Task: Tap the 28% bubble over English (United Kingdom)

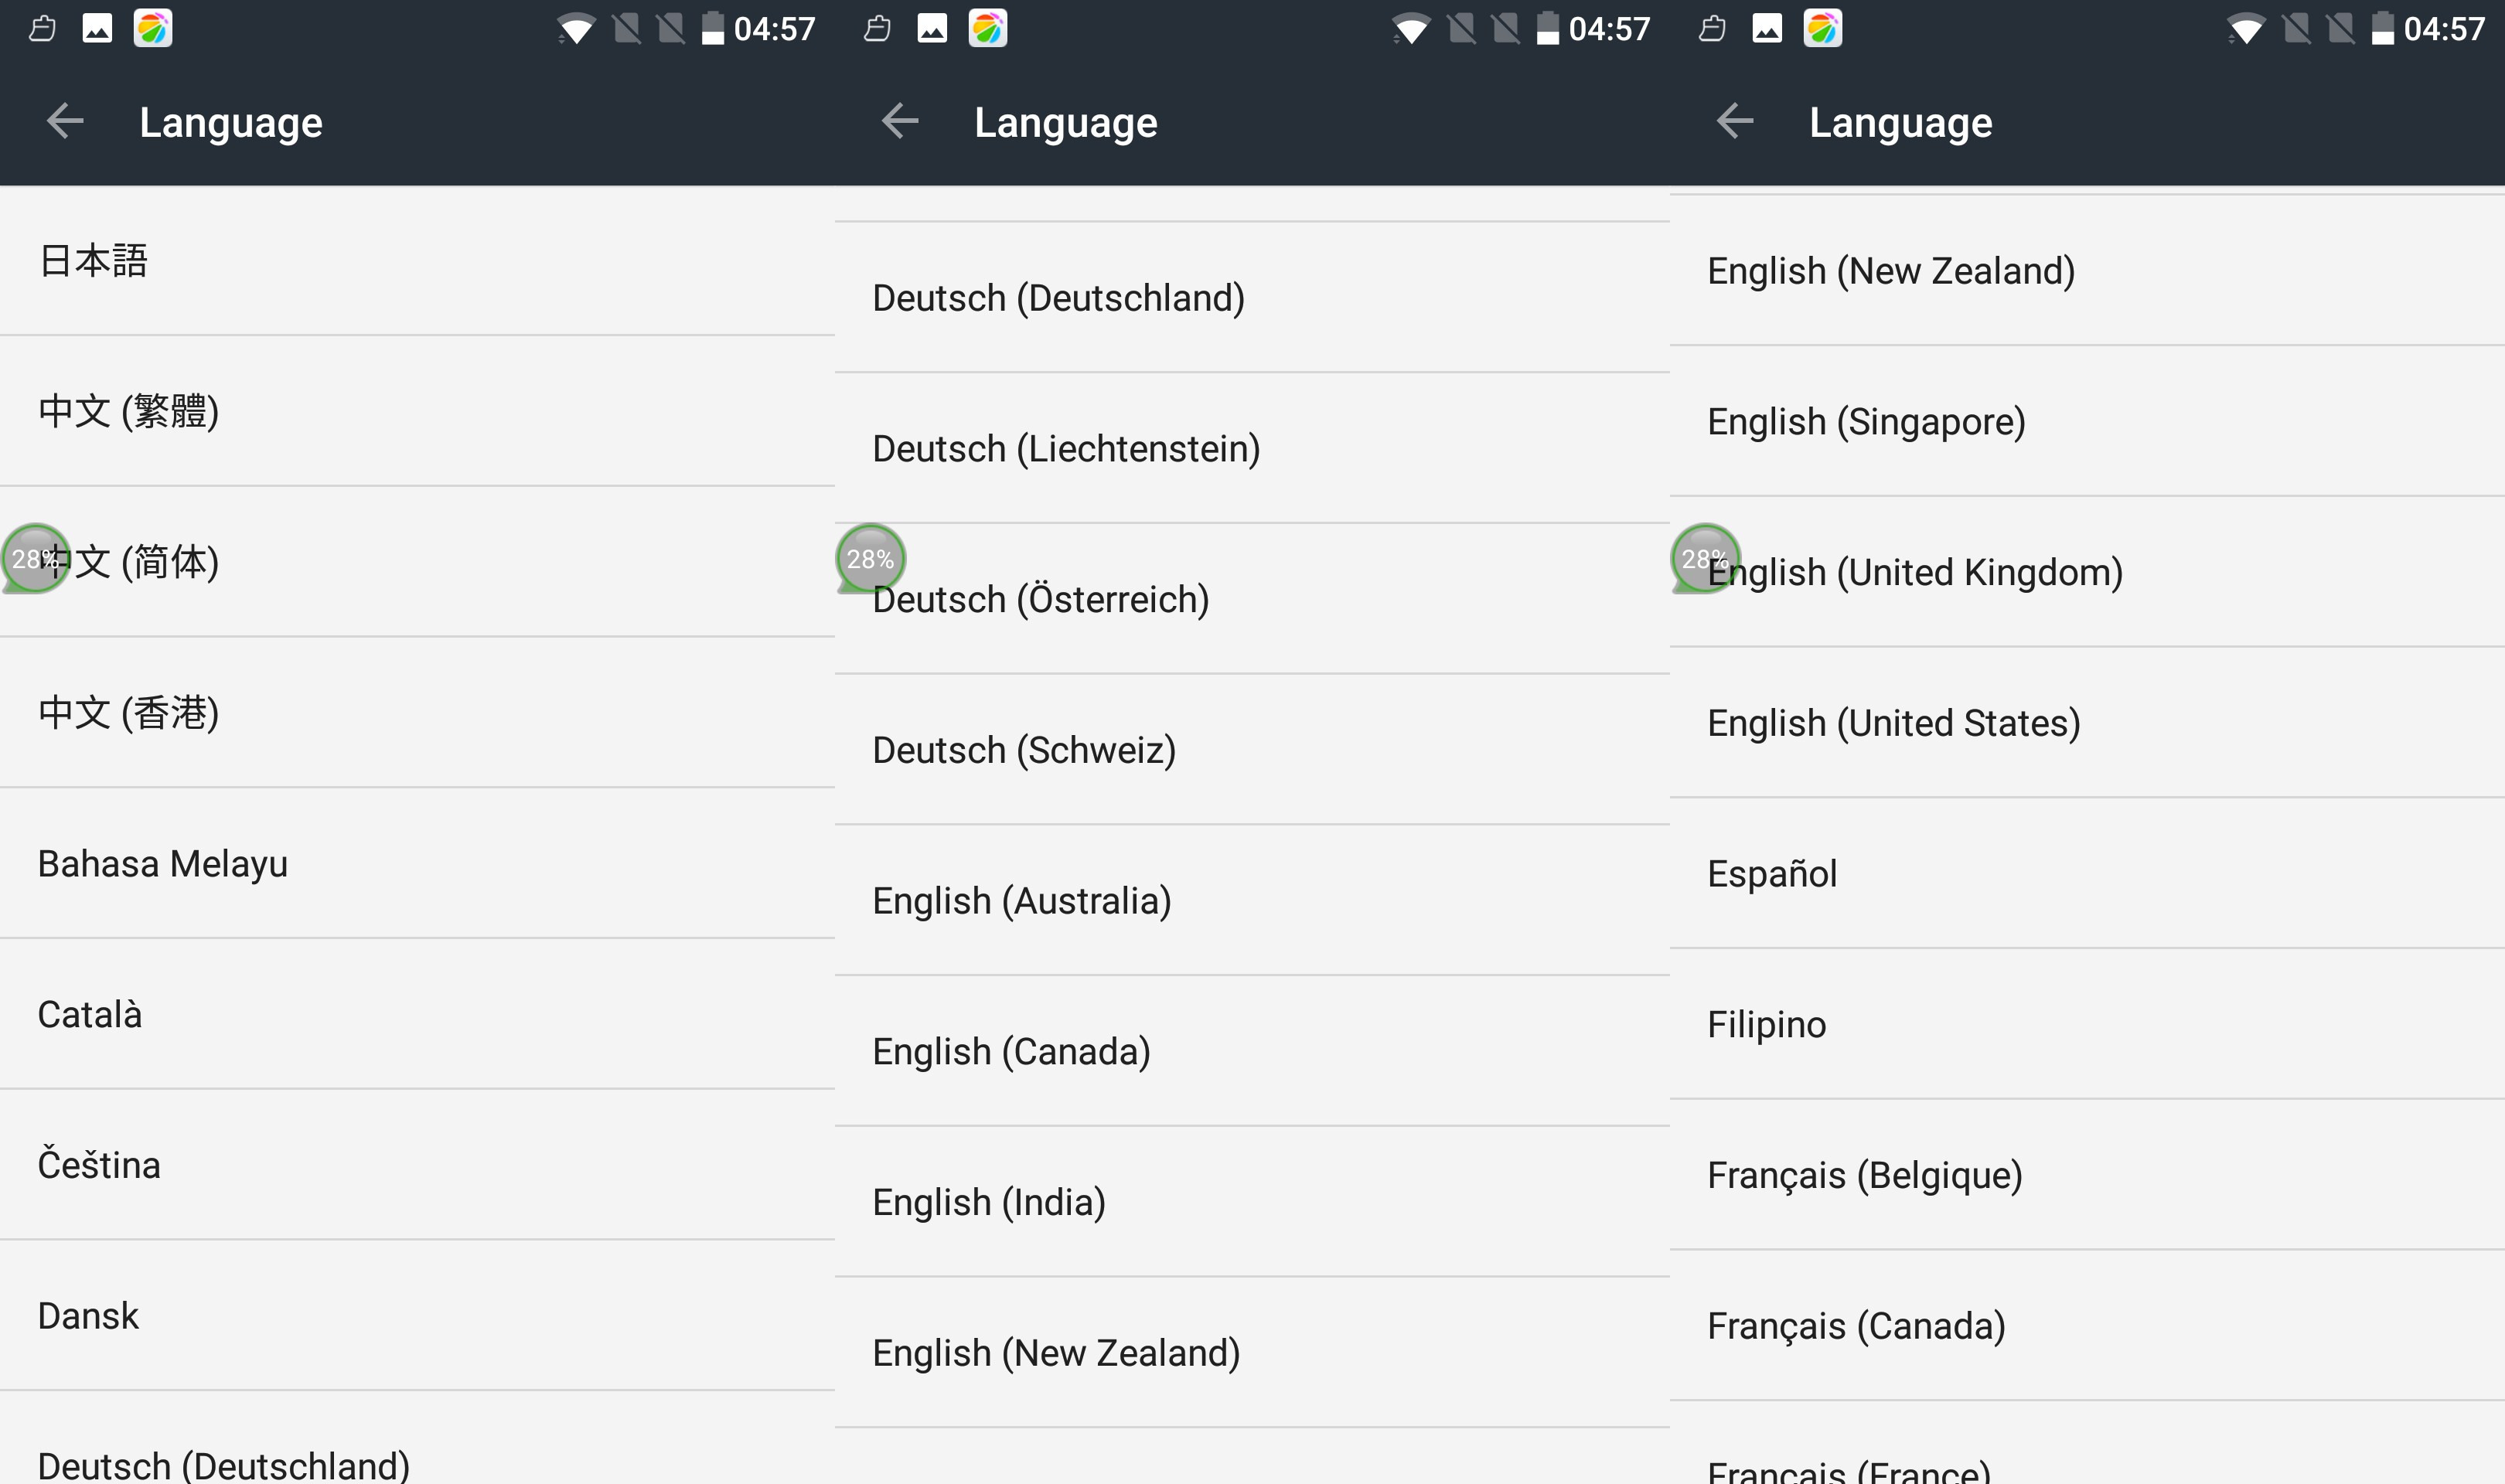Action: point(1705,558)
